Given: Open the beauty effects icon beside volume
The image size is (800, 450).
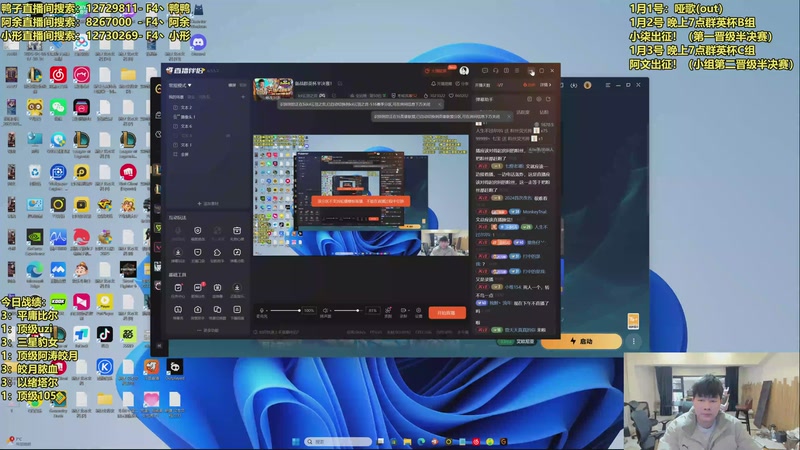Looking at the screenshot, I should (x=388, y=310).
